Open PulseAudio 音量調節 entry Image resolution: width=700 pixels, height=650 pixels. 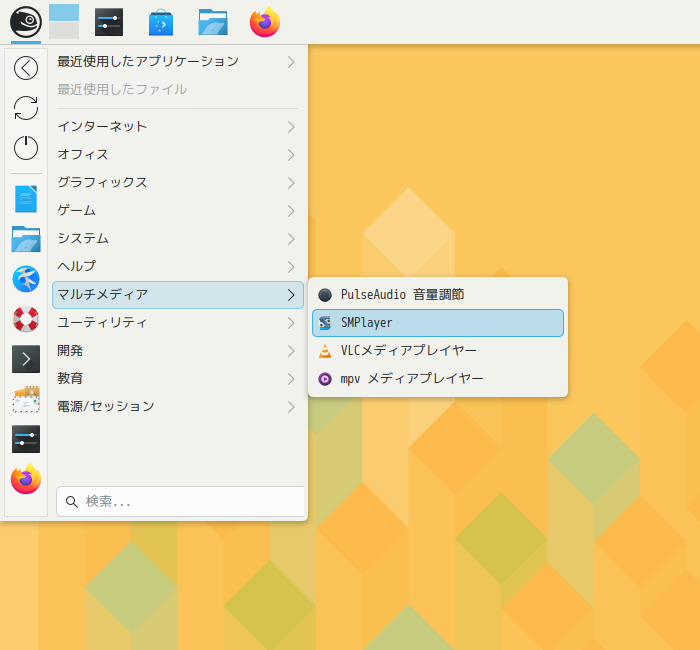point(438,295)
